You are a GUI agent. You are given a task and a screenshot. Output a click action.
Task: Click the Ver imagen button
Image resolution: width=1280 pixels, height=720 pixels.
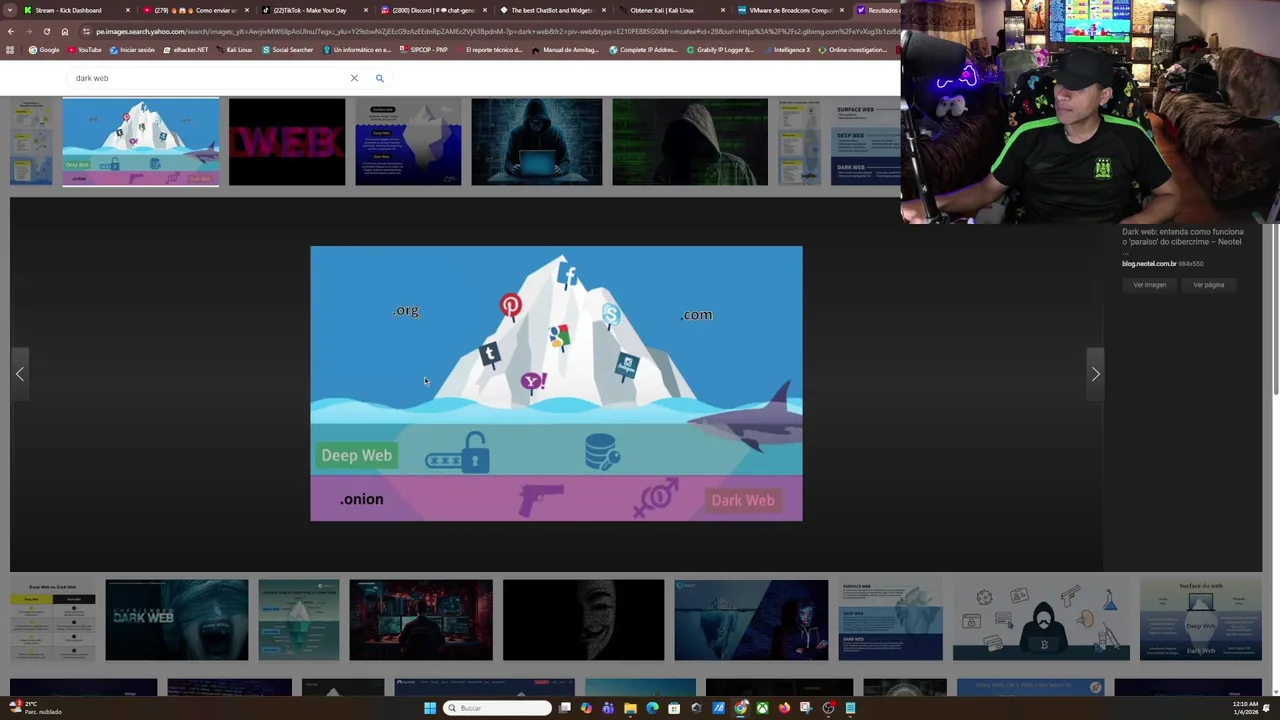tap(1150, 285)
